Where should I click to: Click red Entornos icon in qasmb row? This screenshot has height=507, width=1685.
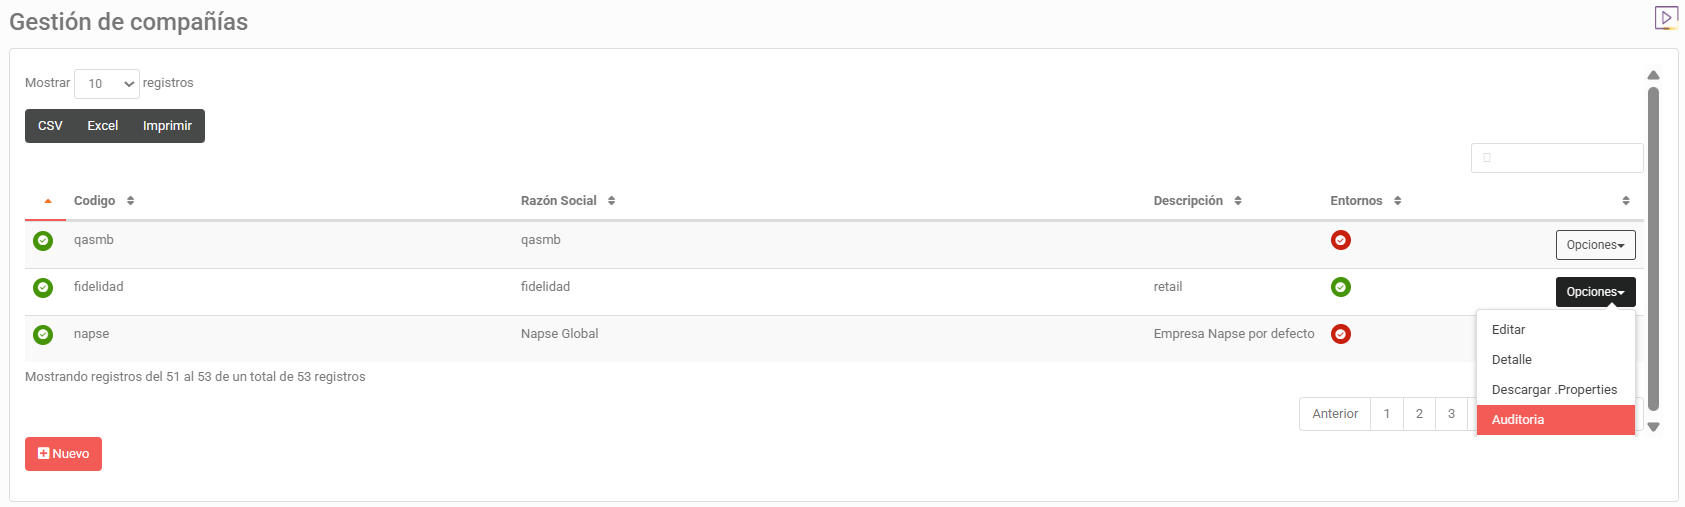point(1341,240)
